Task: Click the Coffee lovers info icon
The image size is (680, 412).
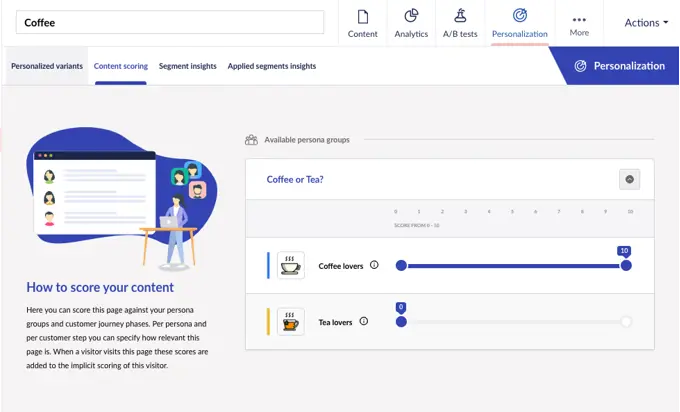Action: 374,265
